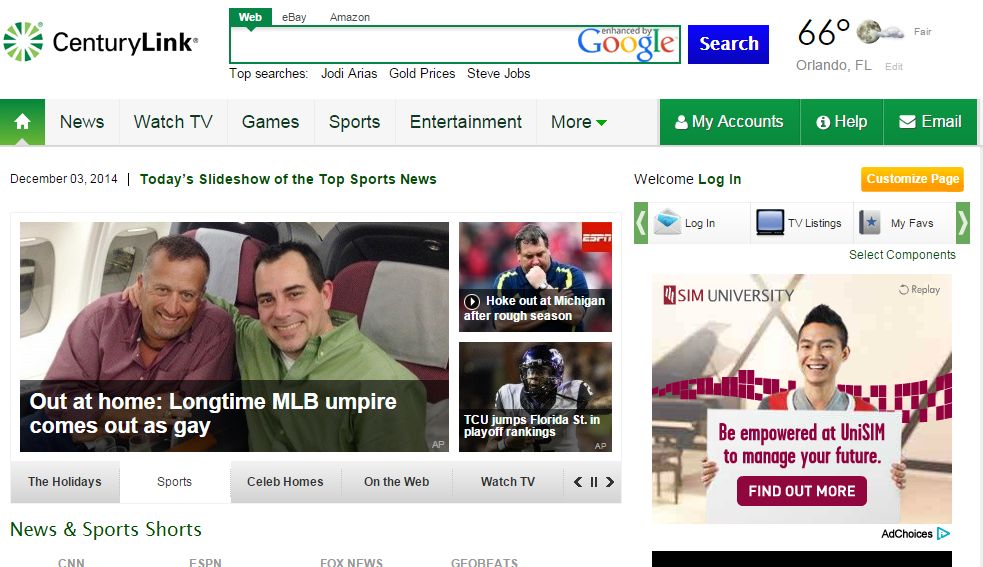Pause the slideshow
This screenshot has width=983, height=567.
point(594,482)
